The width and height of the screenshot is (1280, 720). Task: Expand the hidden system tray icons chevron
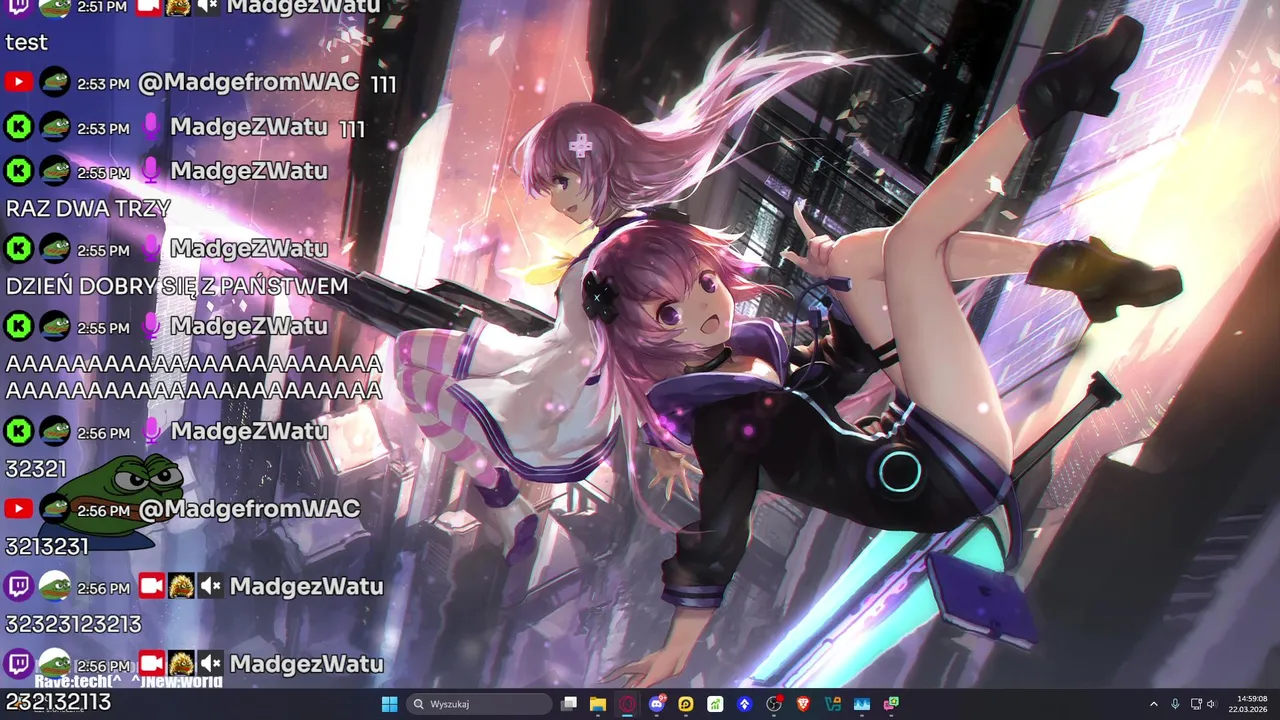point(1153,704)
